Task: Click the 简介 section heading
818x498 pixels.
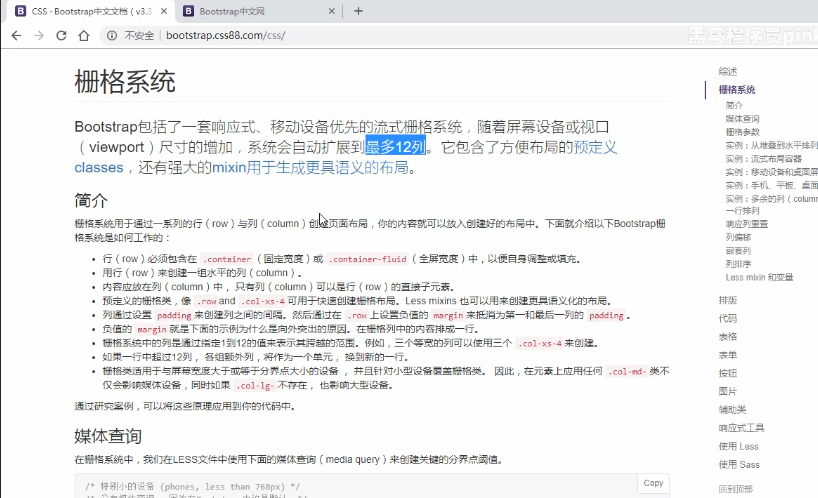Action: tap(91, 200)
